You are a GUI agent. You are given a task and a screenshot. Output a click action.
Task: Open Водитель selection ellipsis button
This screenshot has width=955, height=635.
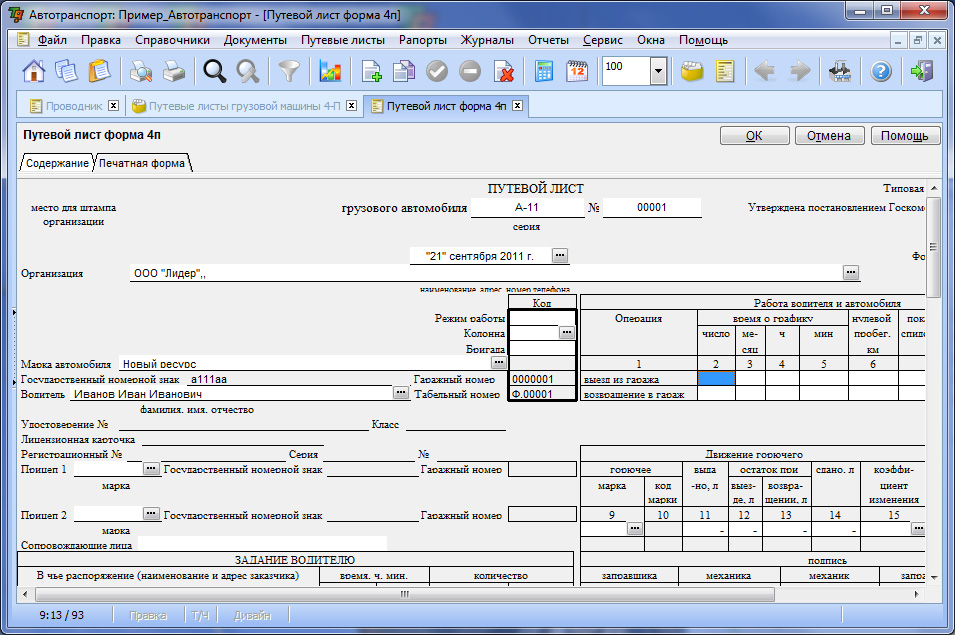pos(401,393)
